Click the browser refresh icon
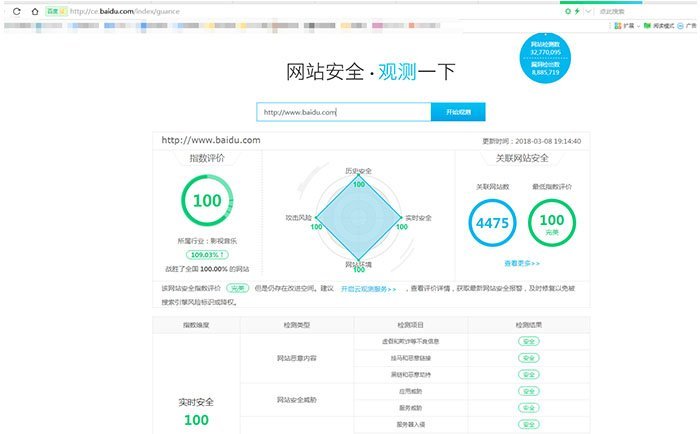The height and width of the screenshot is (434, 700). pos(19,10)
